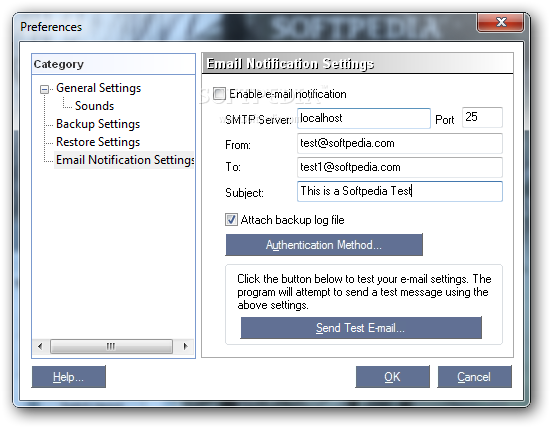
Task: Uncheck Attach backup log file
Action: click(x=231, y=220)
